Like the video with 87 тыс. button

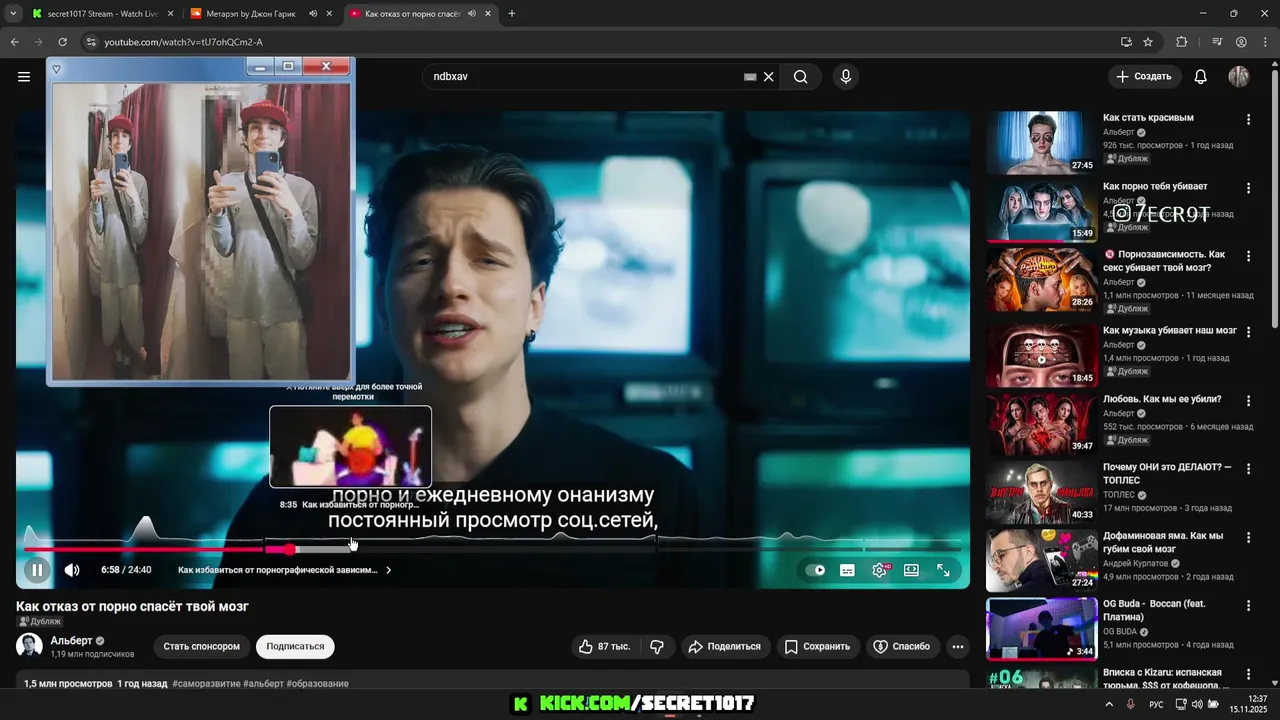(605, 647)
